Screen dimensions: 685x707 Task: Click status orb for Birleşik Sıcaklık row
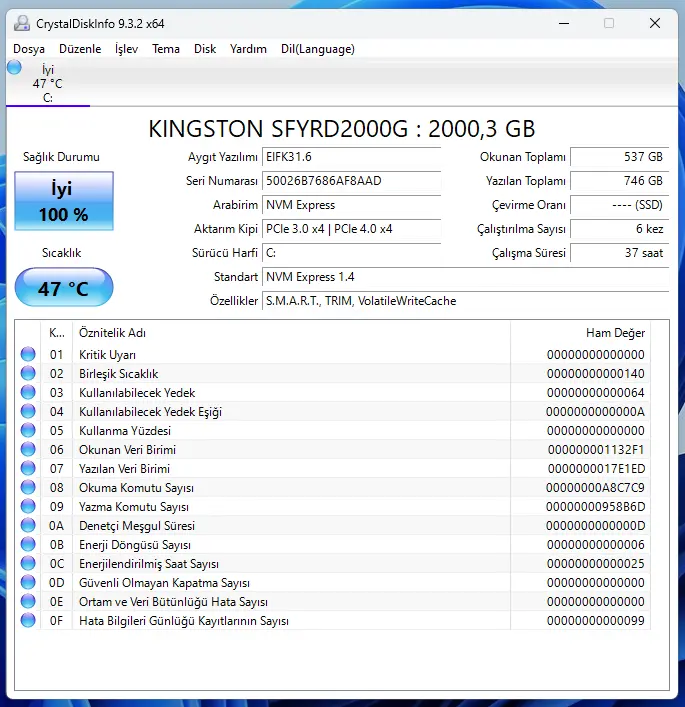click(28, 373)
